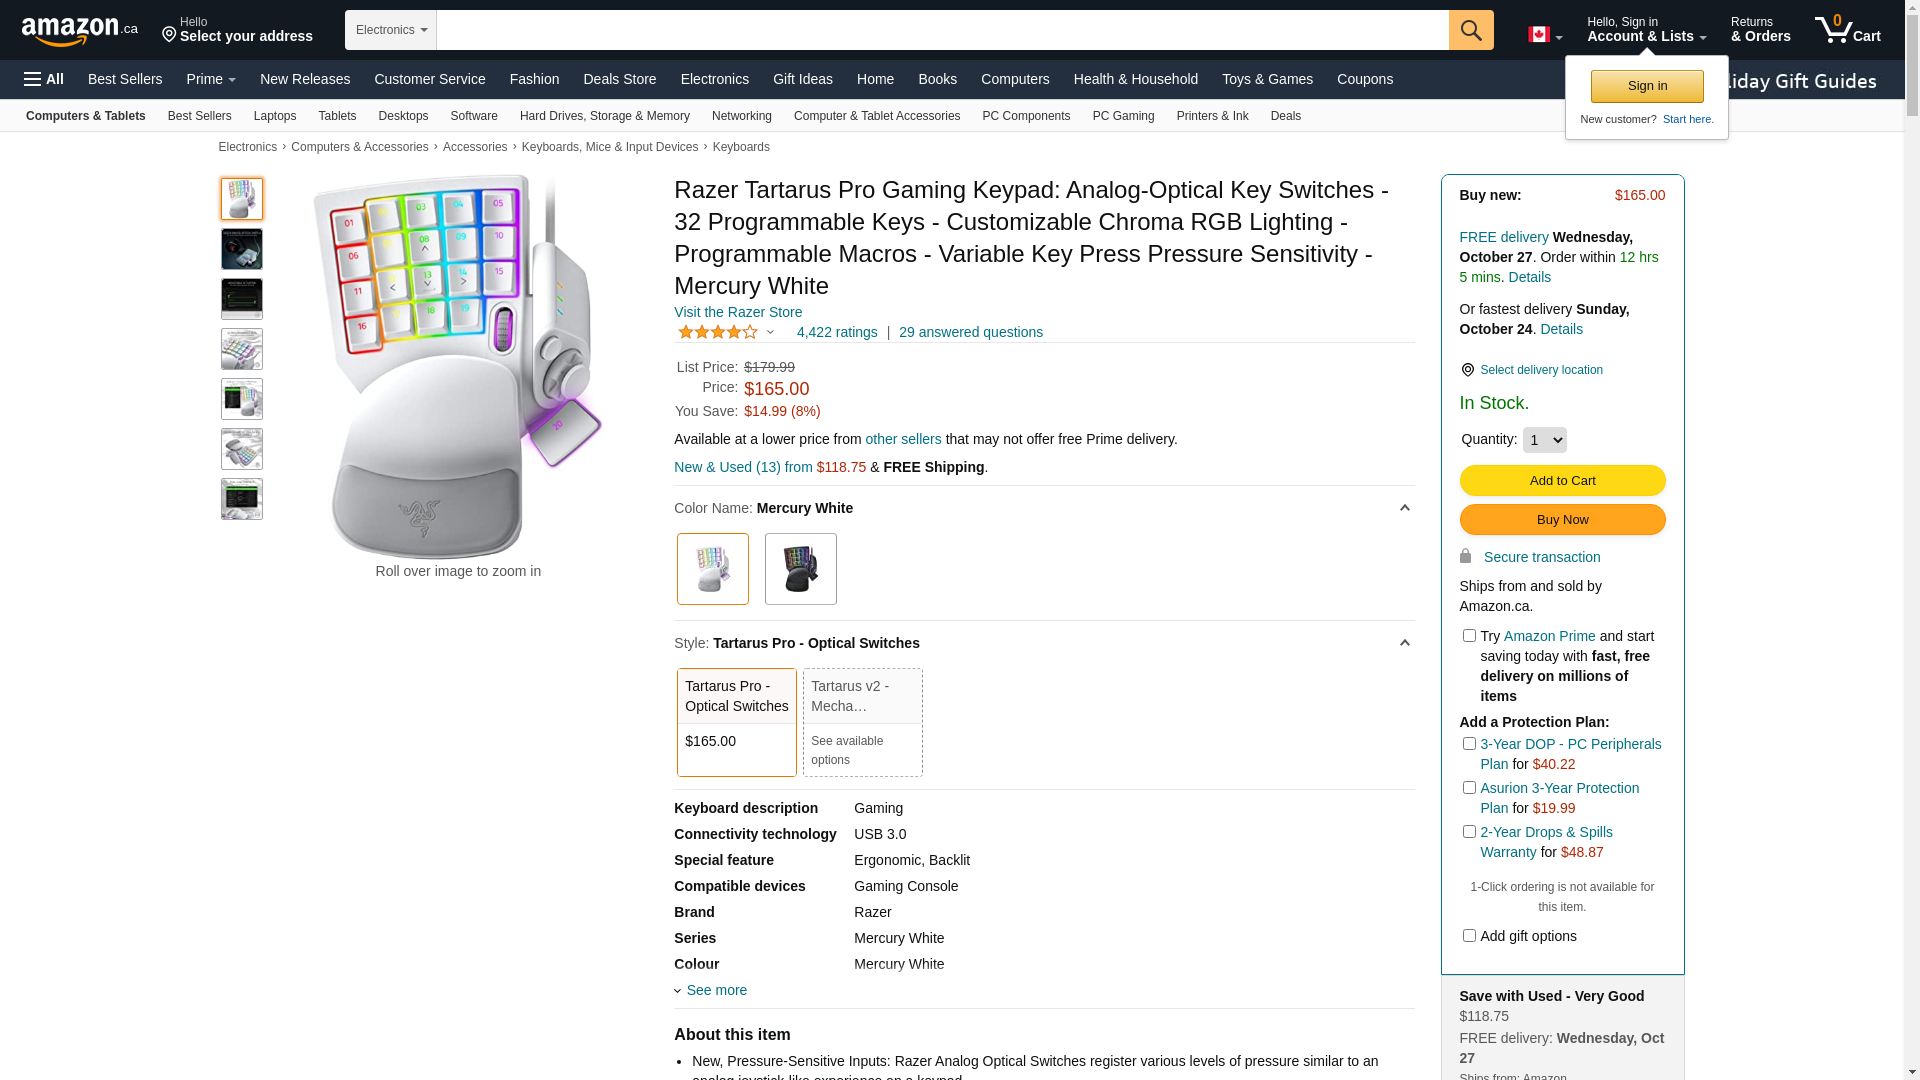Open the Electronics search category dropdown
Screen dimensions: 1920x1080
pyautogui.click(x=391, y=30)
